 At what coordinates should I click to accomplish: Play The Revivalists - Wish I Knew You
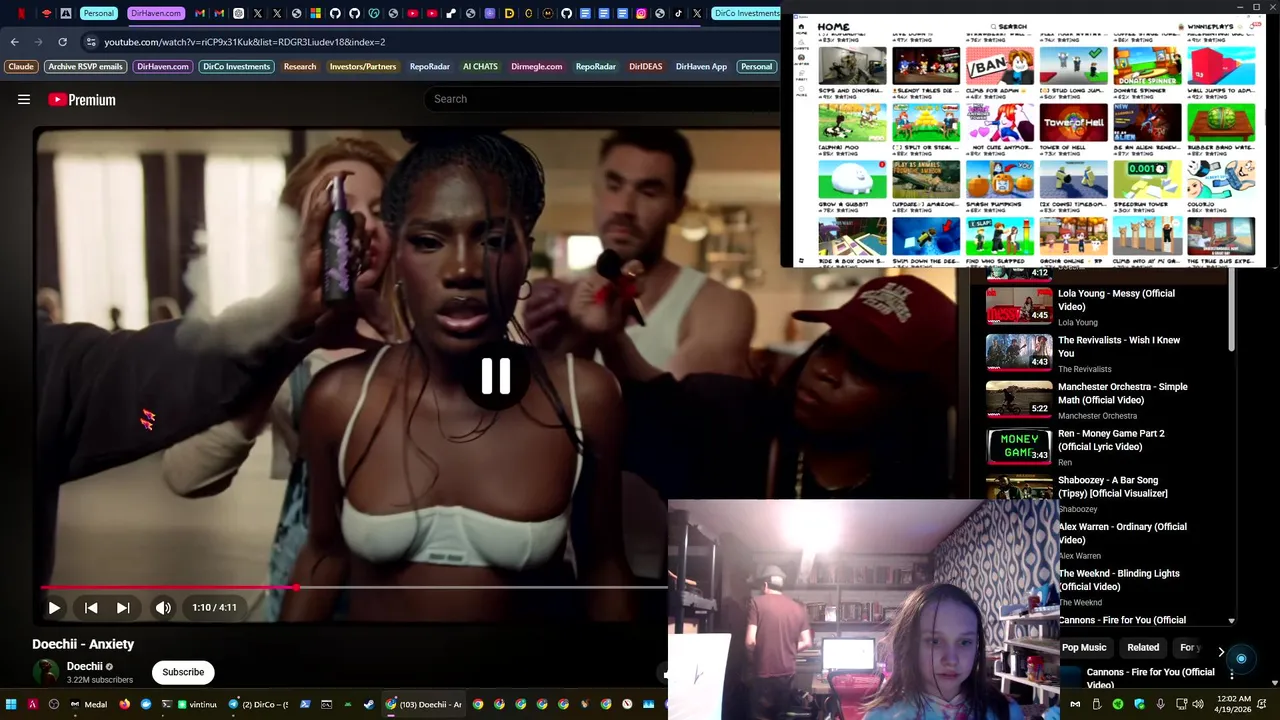pos(1019,352)
